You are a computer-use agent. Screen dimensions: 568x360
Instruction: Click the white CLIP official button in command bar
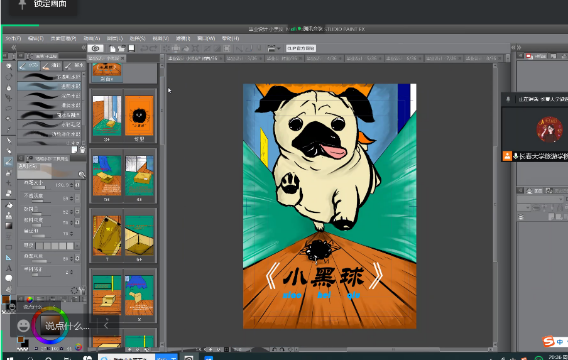(301, 48)
